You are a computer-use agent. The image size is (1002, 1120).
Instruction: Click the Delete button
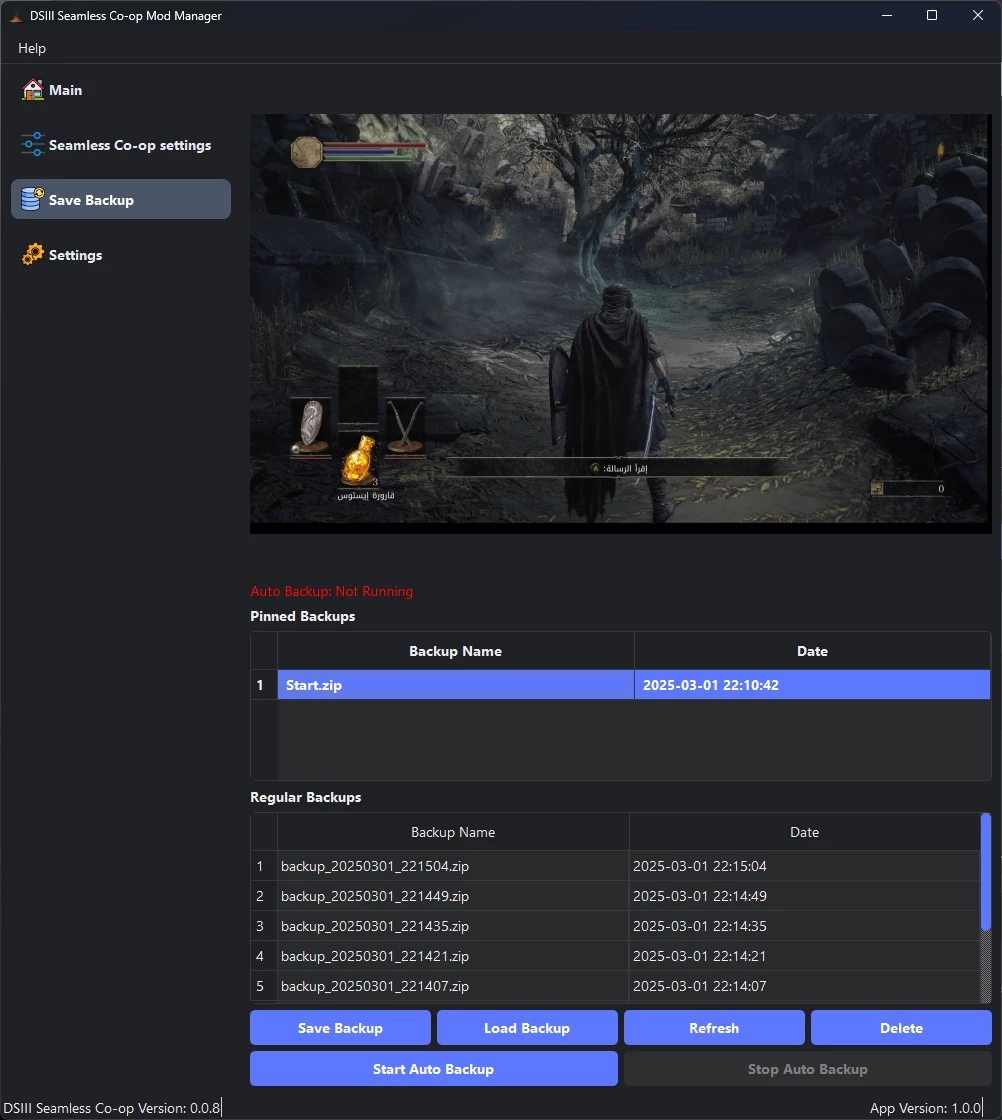click(x=901, y=1028)
